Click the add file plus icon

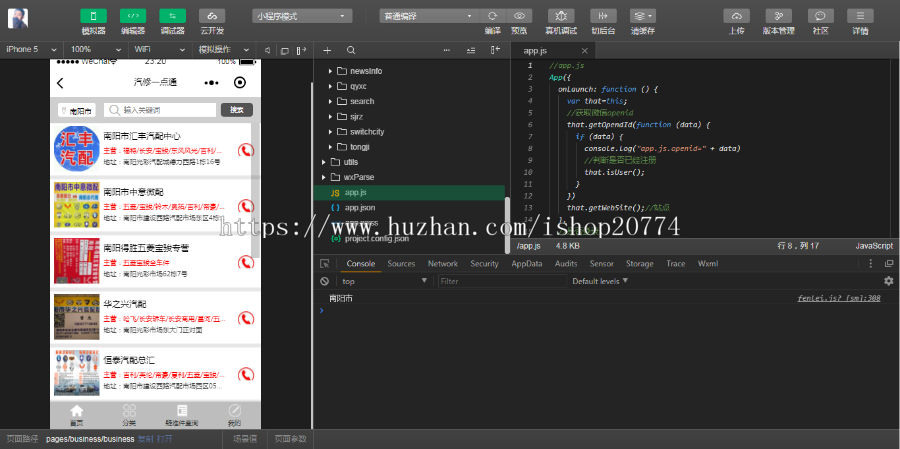tap(327, 50)
